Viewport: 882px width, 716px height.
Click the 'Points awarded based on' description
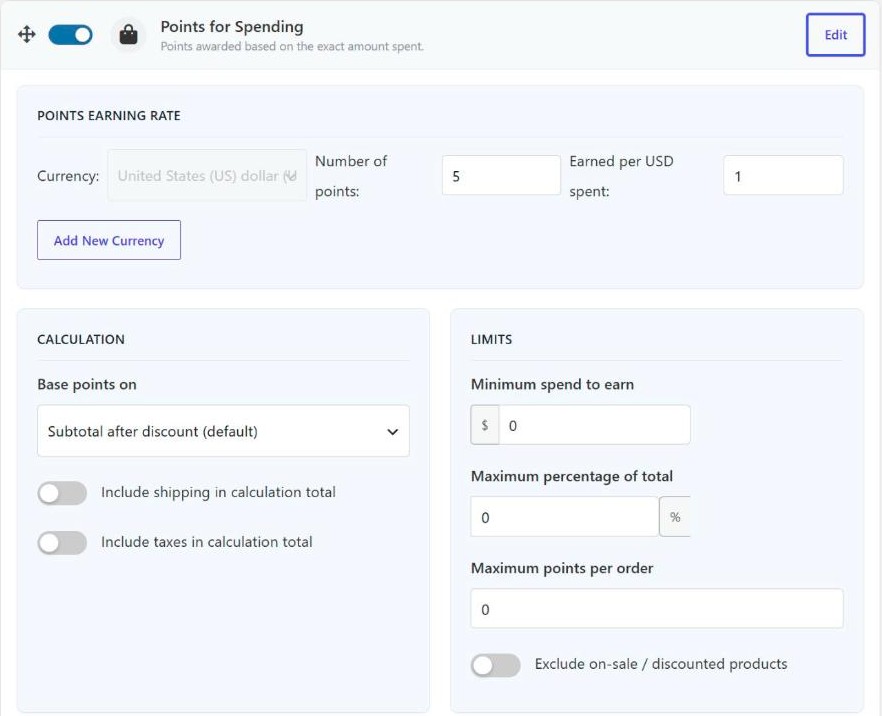pos(292,46)
